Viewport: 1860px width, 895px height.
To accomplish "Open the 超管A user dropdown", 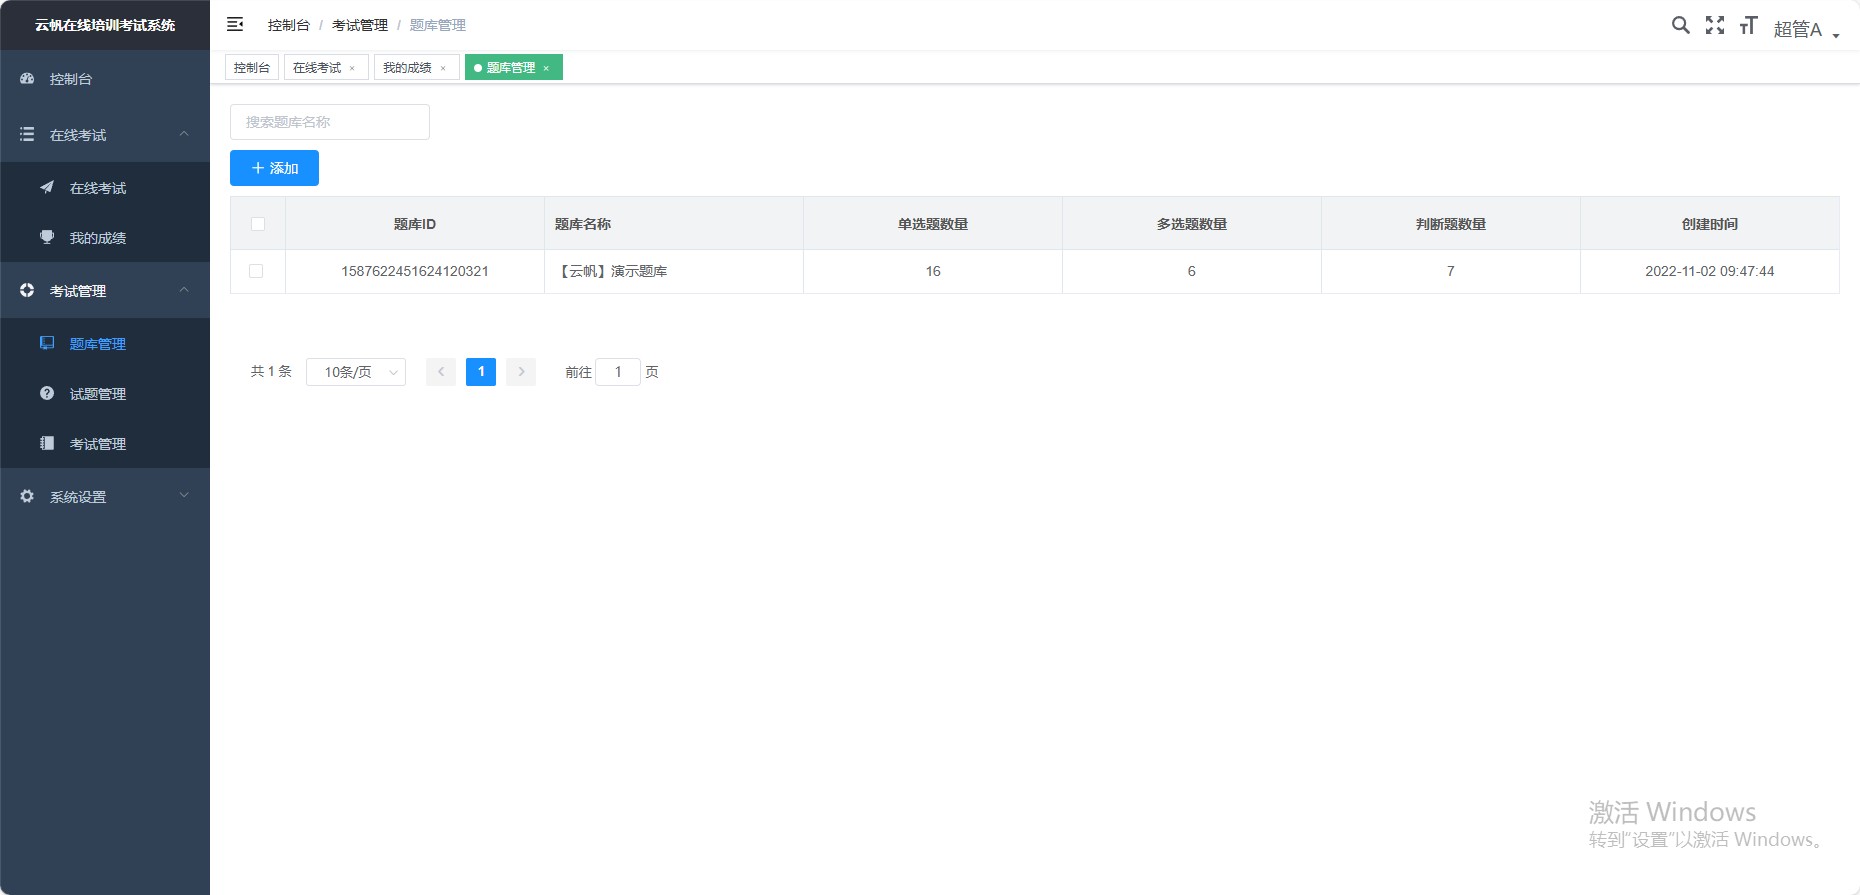I will point(1806,29).
